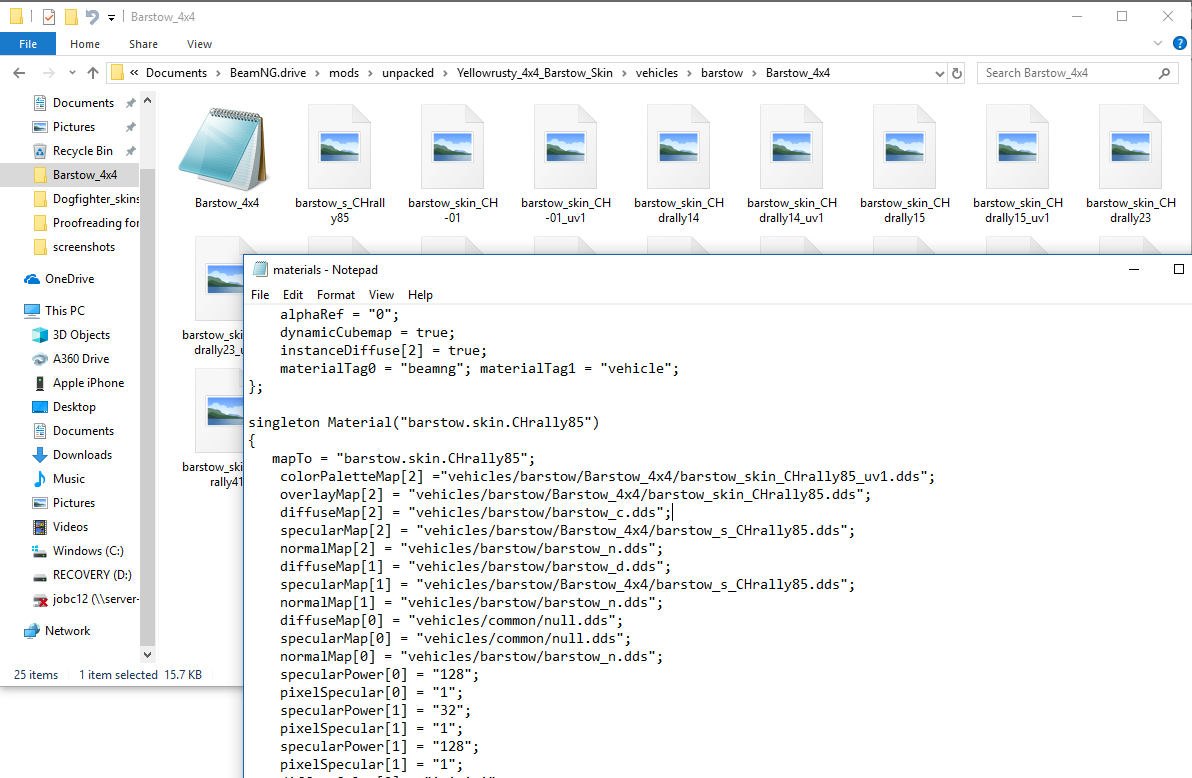
Task: Open the View ribbon tab in Explorer
Action: [199, 44]
